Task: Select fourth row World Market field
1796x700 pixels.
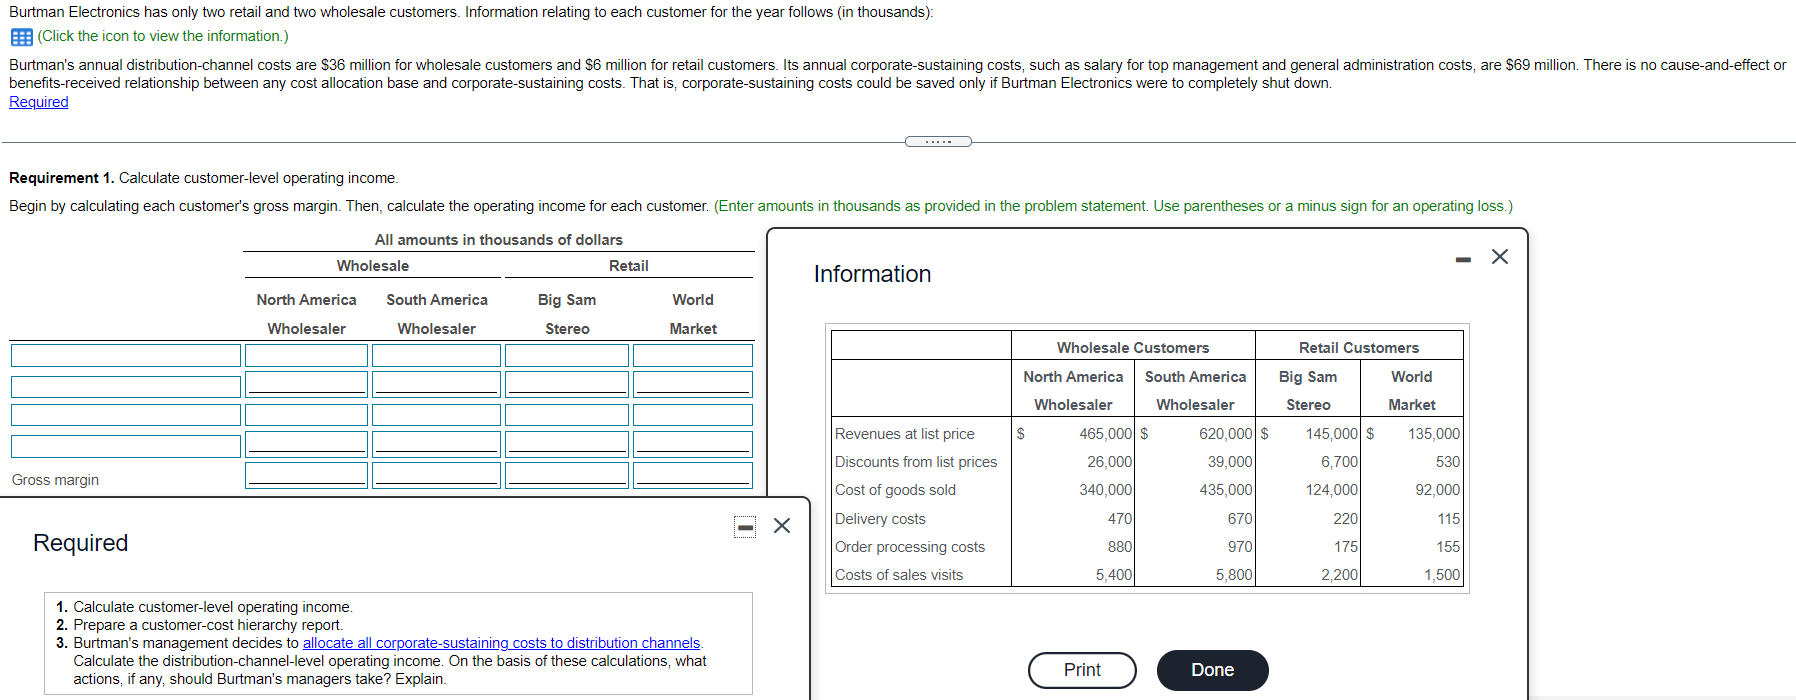Action: point(693,443)
